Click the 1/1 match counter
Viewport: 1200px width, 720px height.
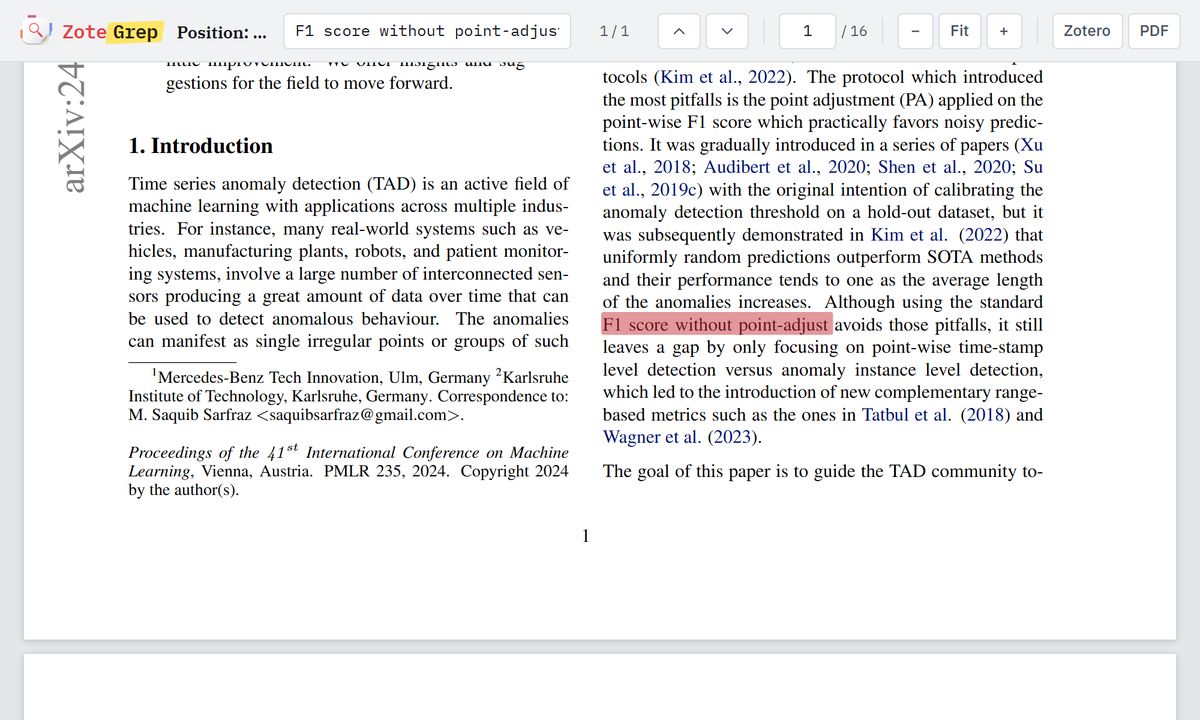614,31
